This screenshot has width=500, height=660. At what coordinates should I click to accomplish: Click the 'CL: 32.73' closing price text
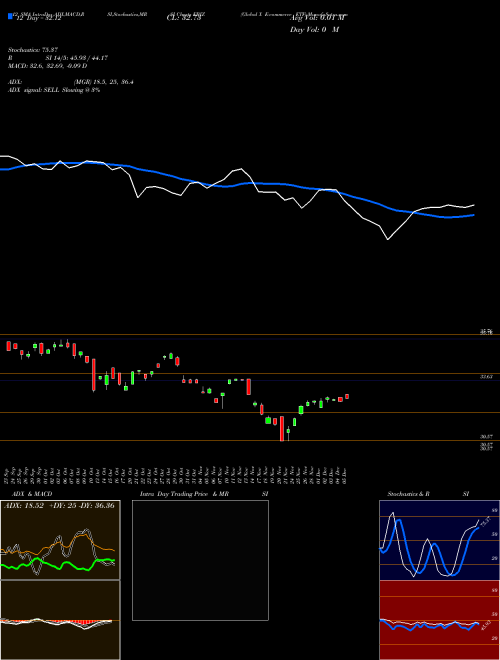click(184, 19)
